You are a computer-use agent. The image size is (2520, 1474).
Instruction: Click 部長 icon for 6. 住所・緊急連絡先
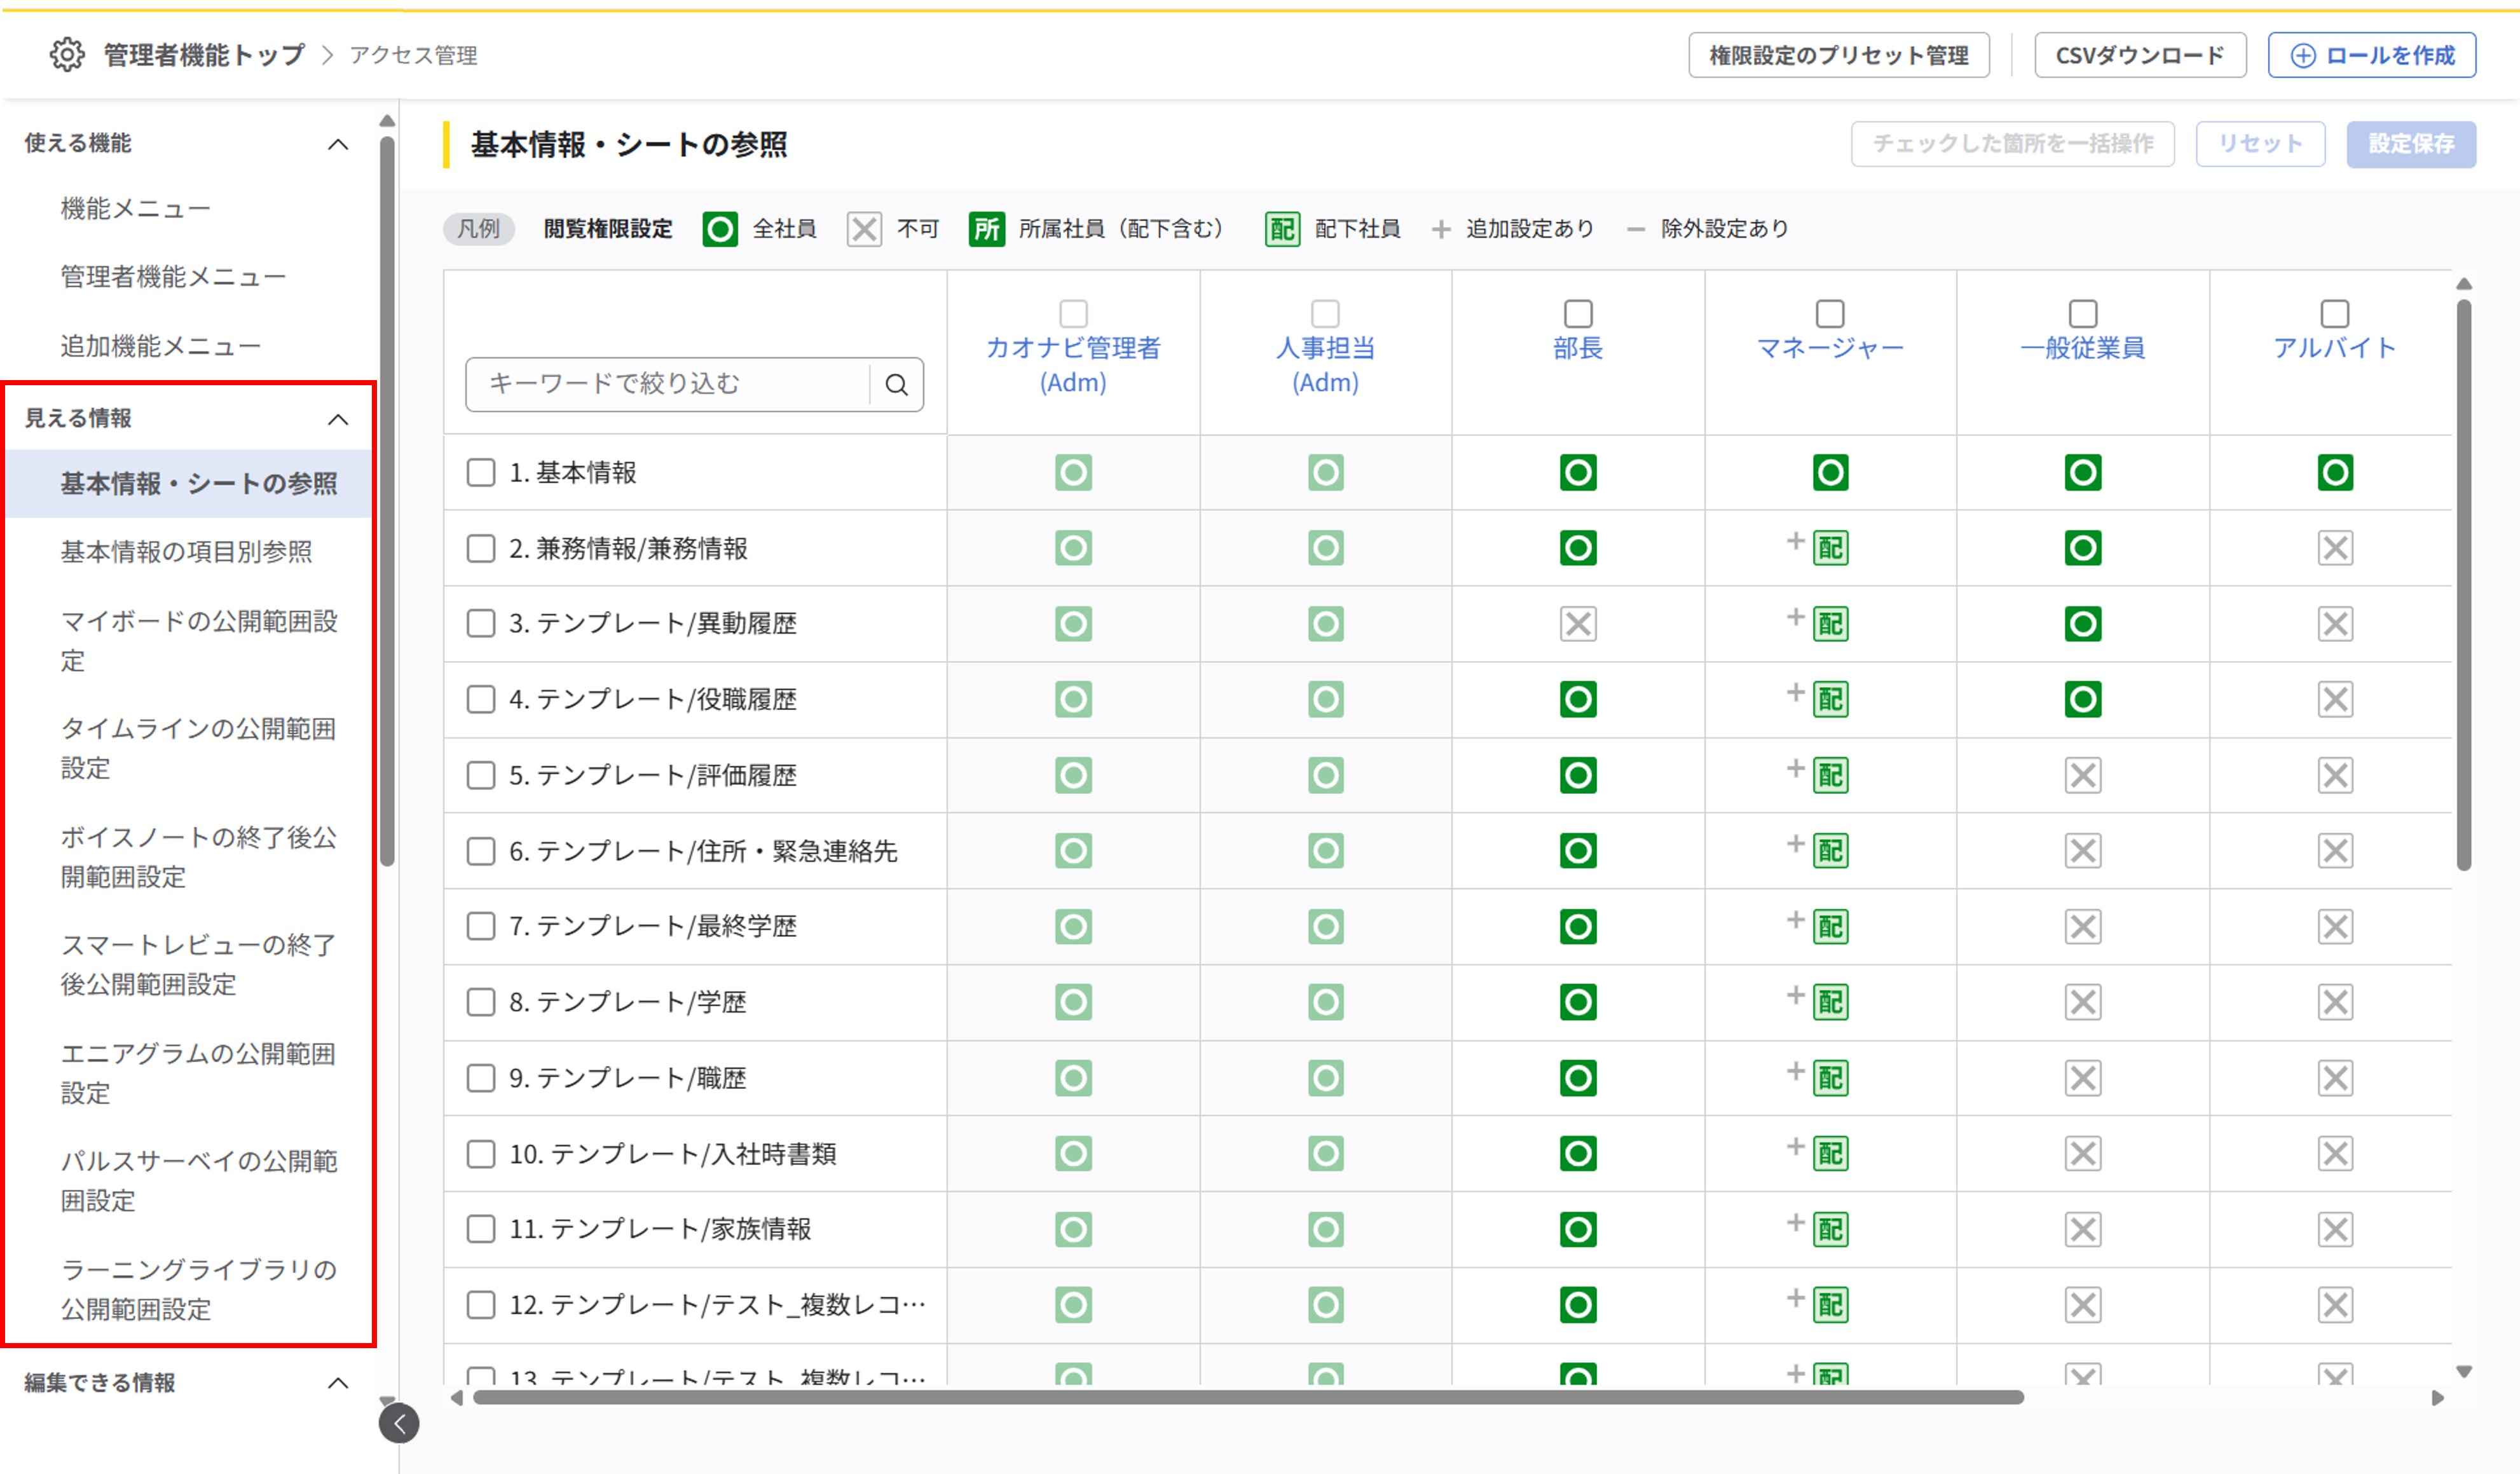[1578, 851]
